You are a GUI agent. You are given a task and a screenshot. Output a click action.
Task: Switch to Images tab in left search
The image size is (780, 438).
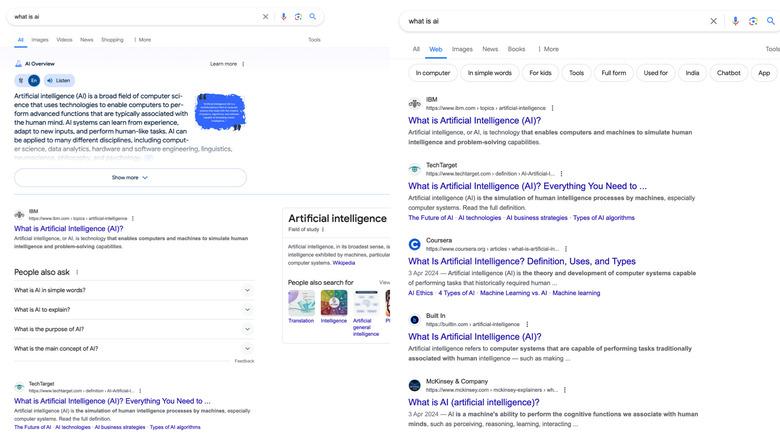[x=40, y=40]
